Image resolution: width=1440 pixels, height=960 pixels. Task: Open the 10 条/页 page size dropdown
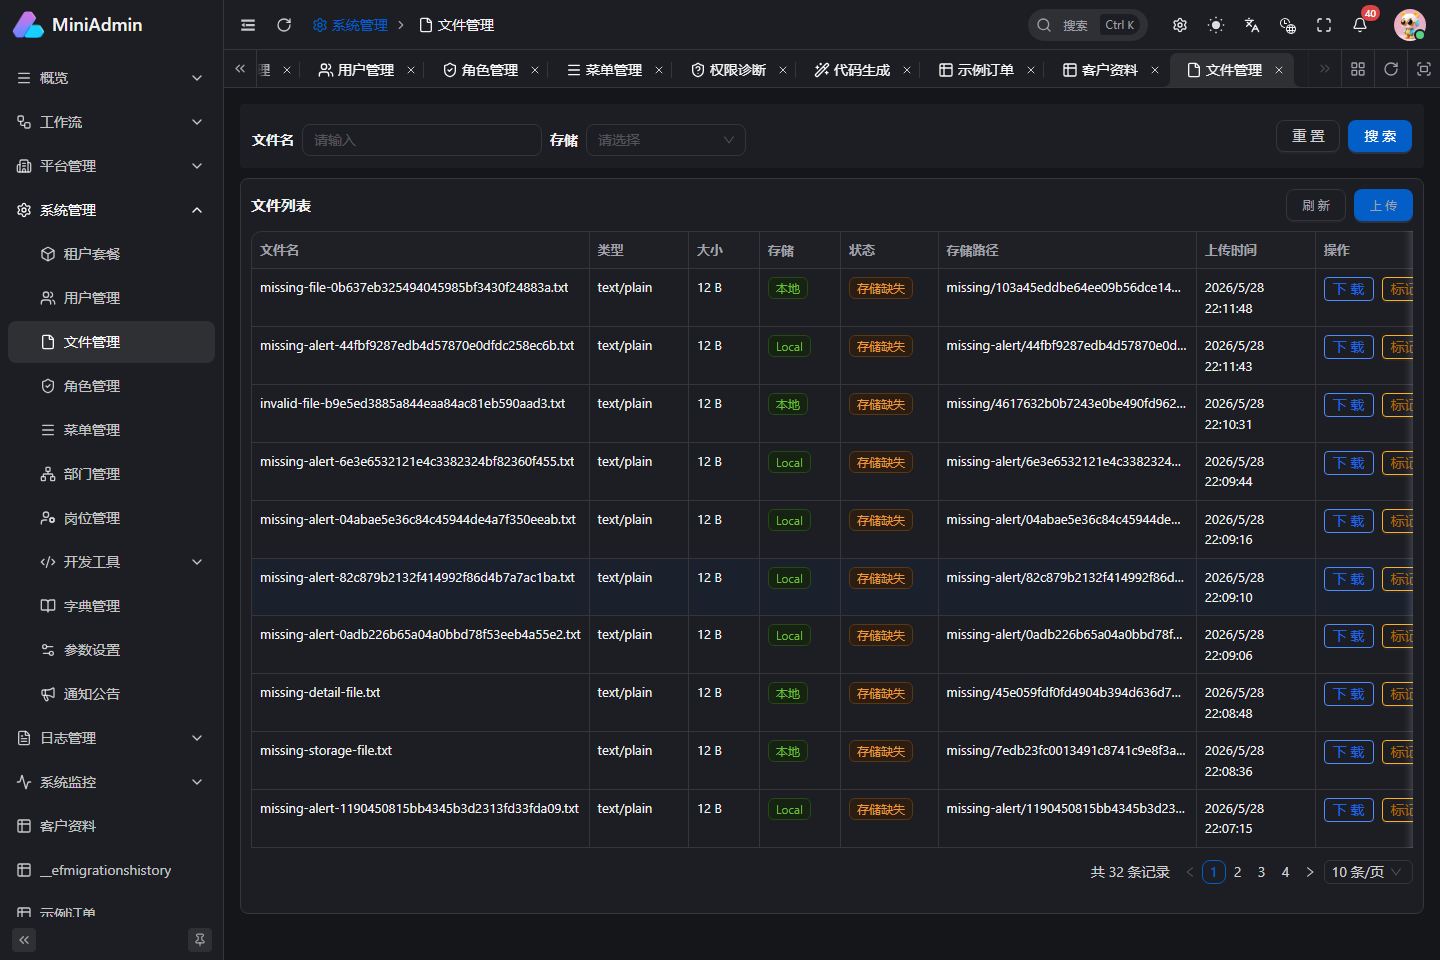[x=1368, y=872]
